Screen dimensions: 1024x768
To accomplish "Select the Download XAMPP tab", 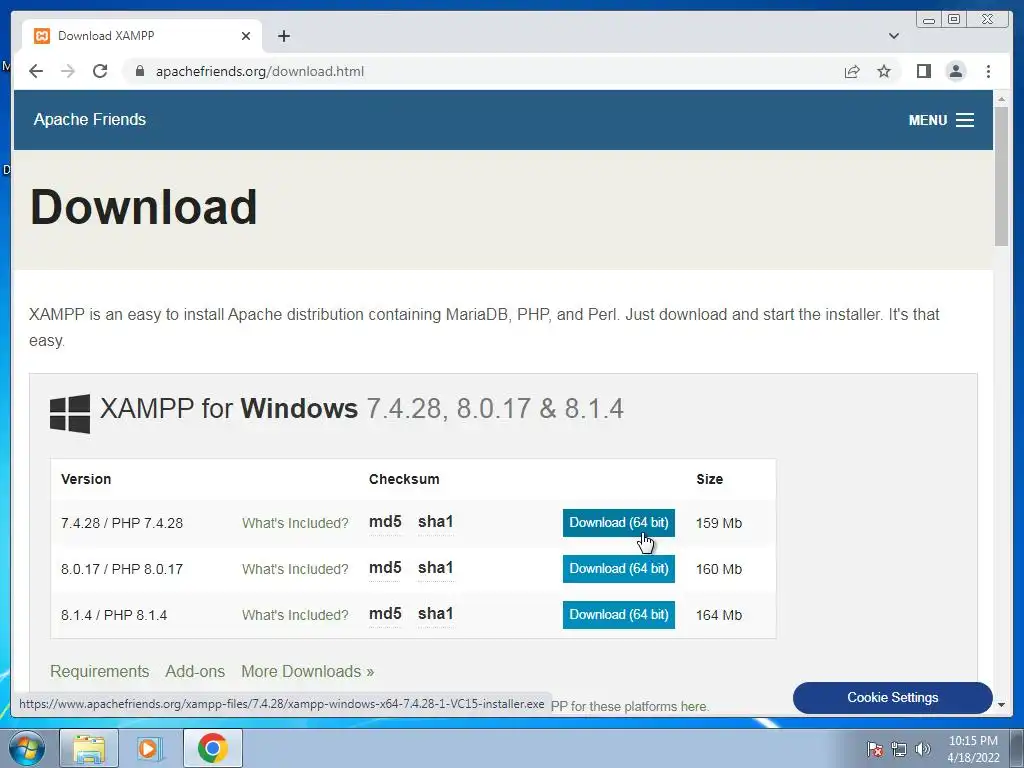I will point(142,36).
